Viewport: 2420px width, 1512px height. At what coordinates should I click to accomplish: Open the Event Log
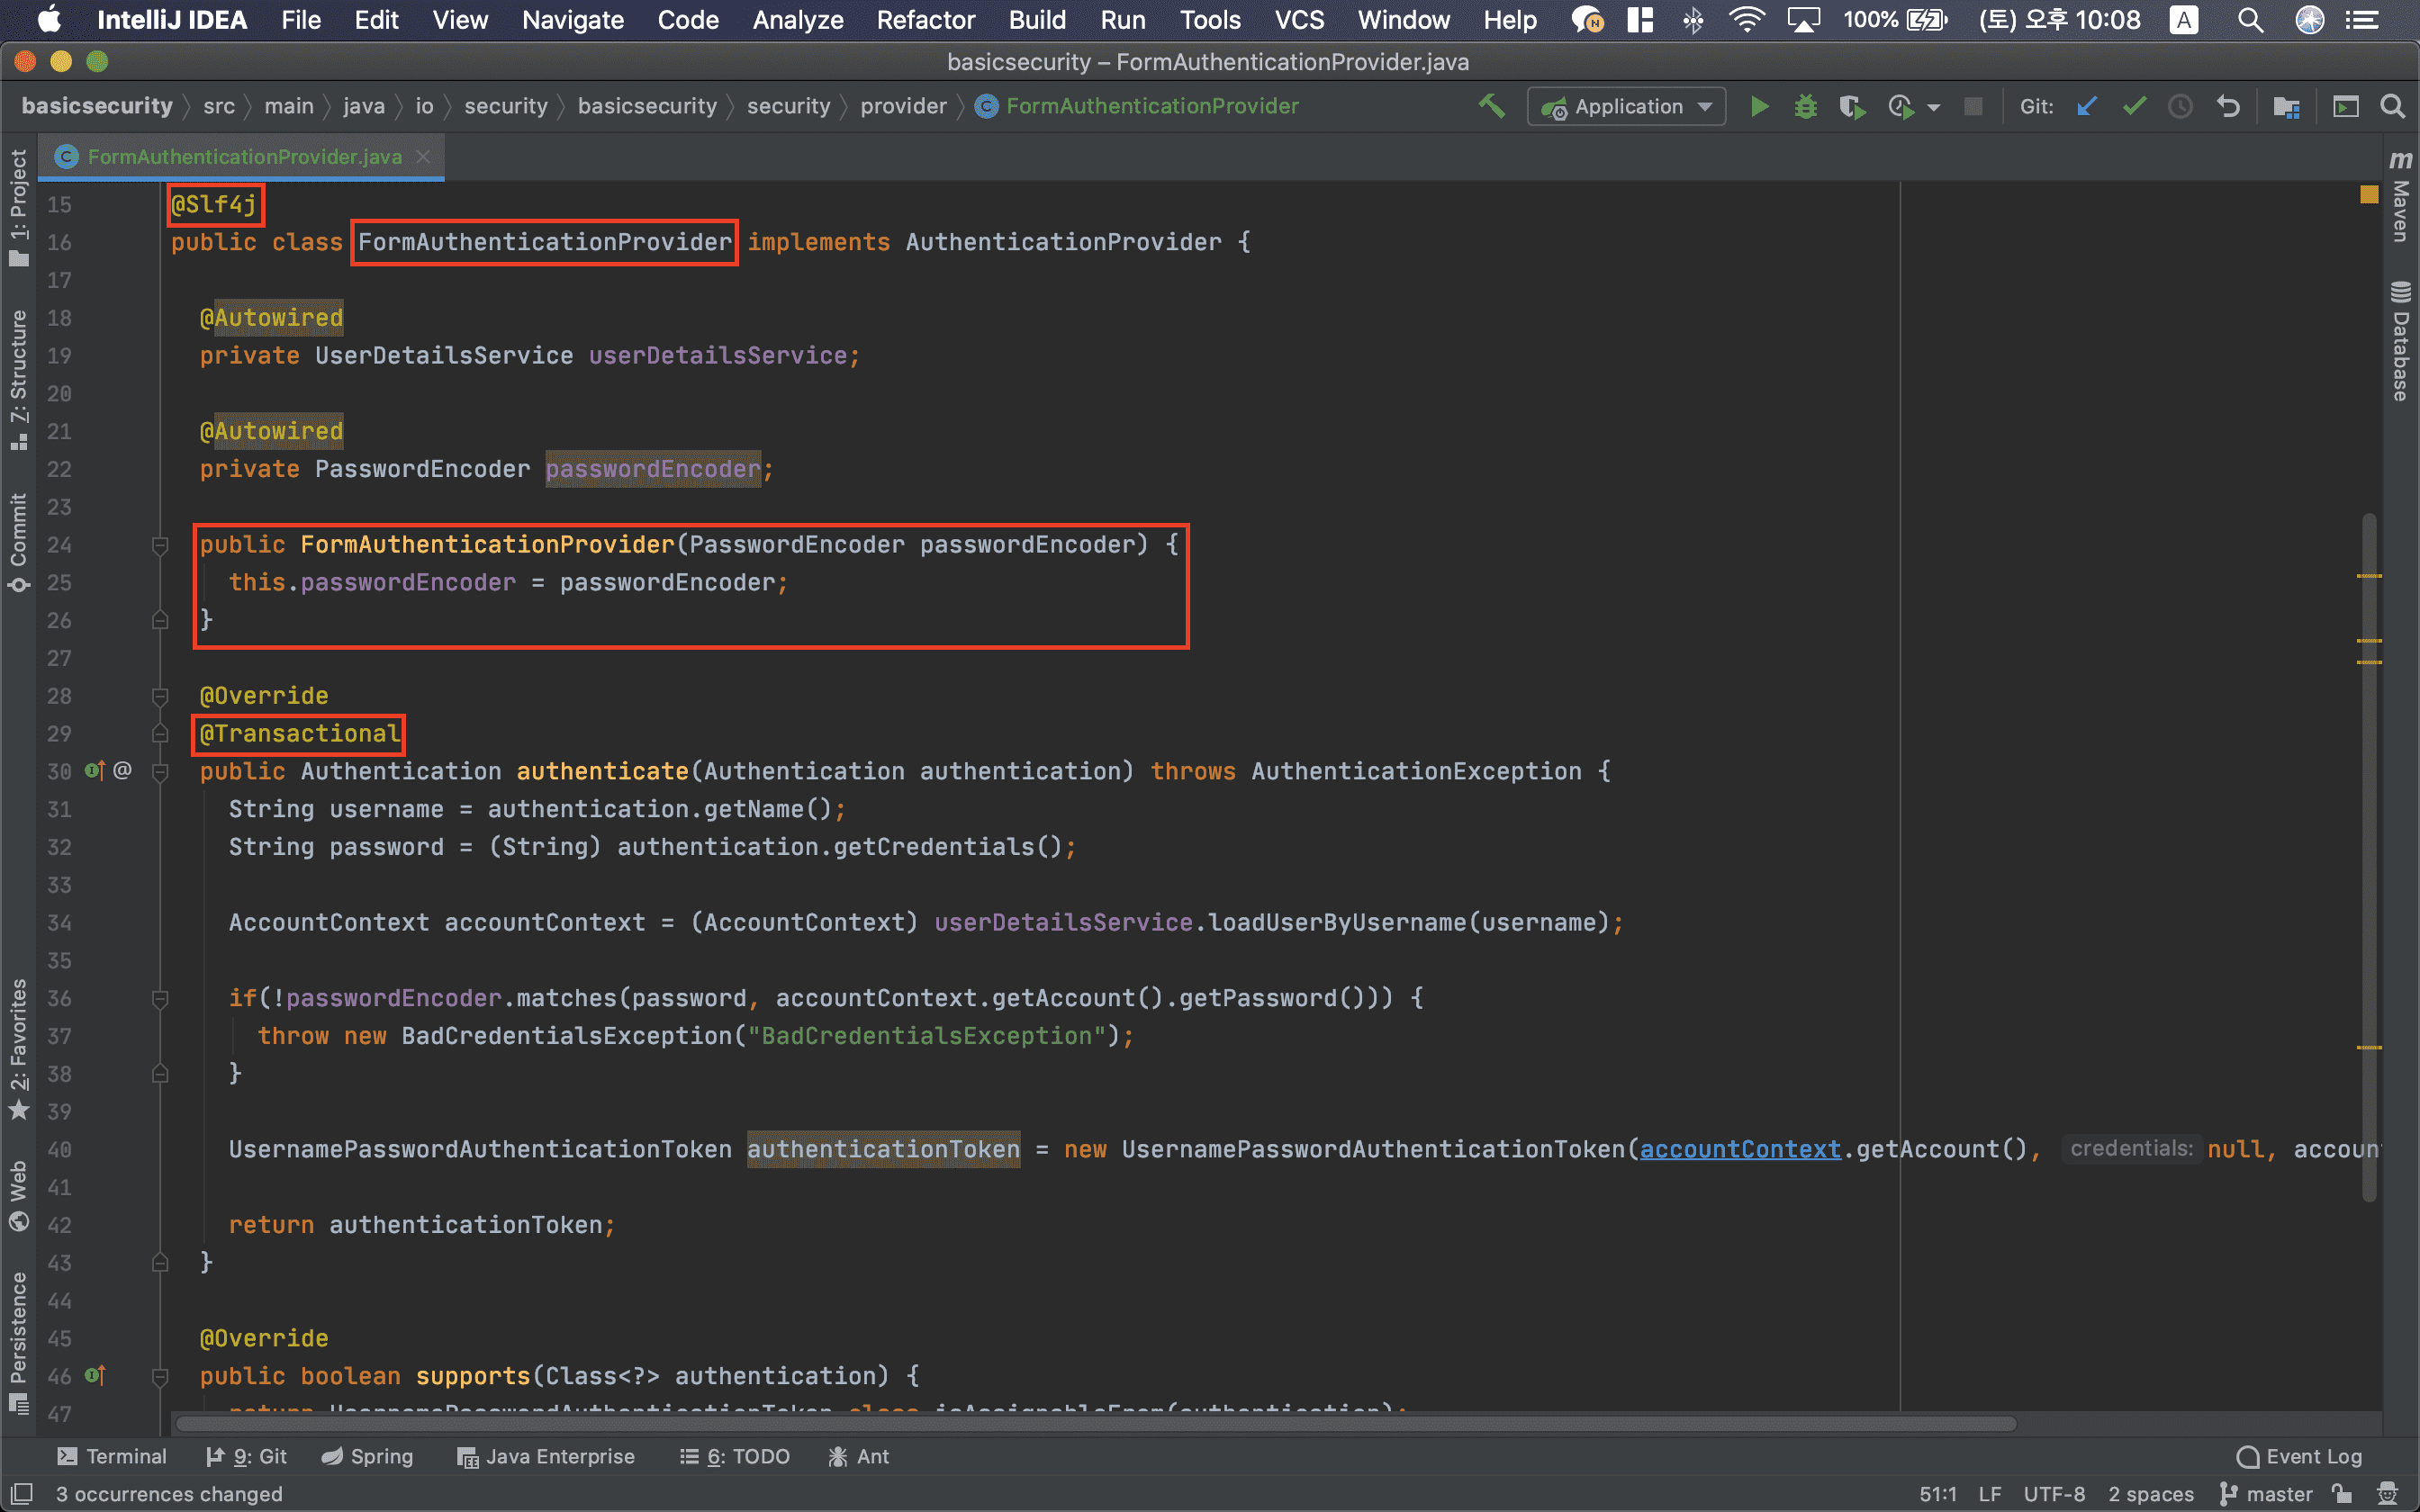(2299, 1456)
